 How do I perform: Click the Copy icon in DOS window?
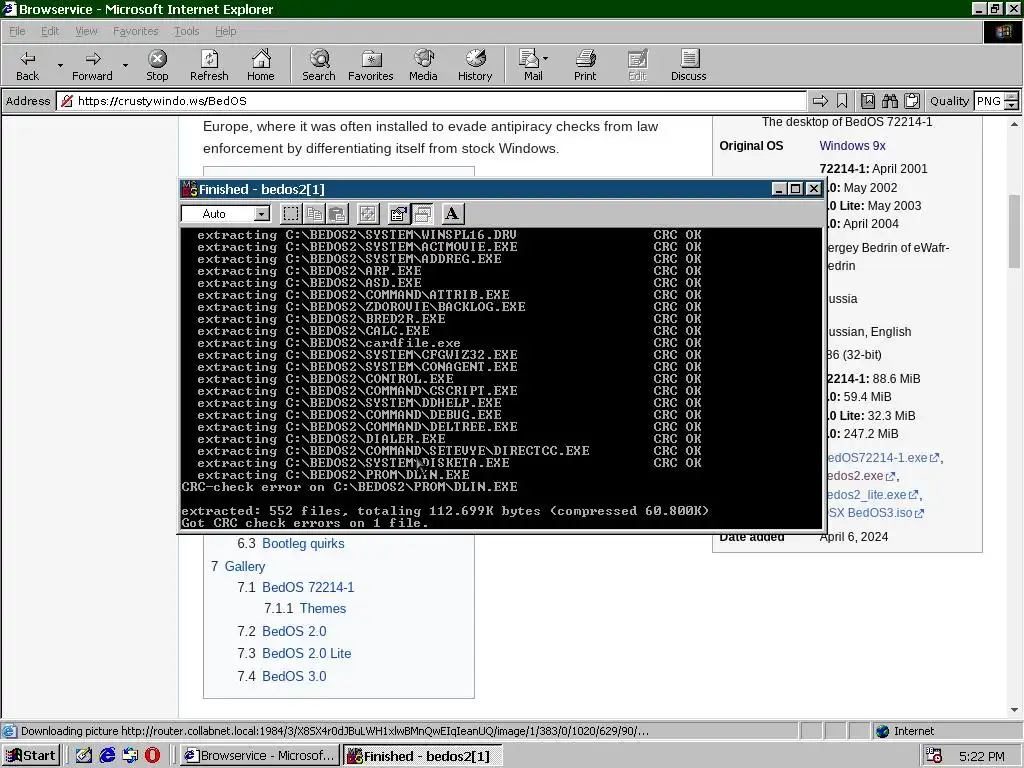315,214
